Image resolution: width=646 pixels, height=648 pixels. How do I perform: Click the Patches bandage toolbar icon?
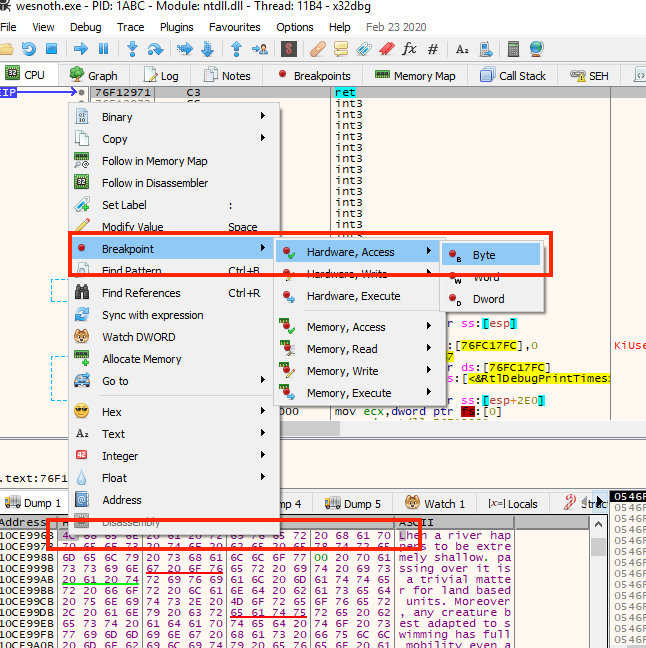pyautogui.click(x=318, y=49)
